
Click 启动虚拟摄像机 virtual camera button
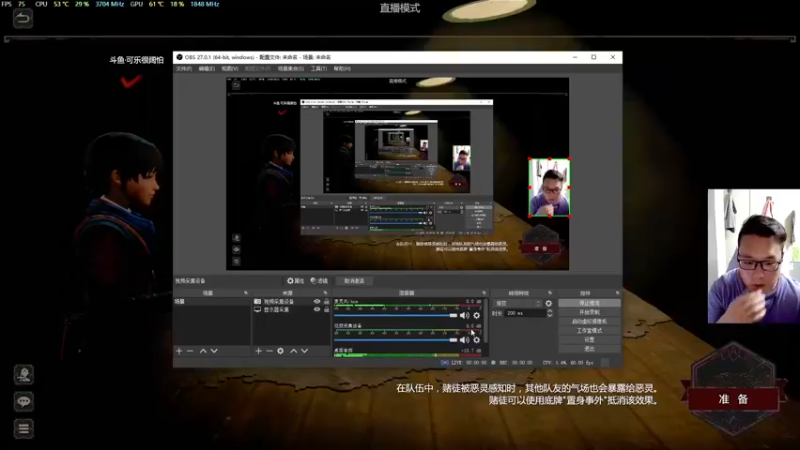point(589,321)
